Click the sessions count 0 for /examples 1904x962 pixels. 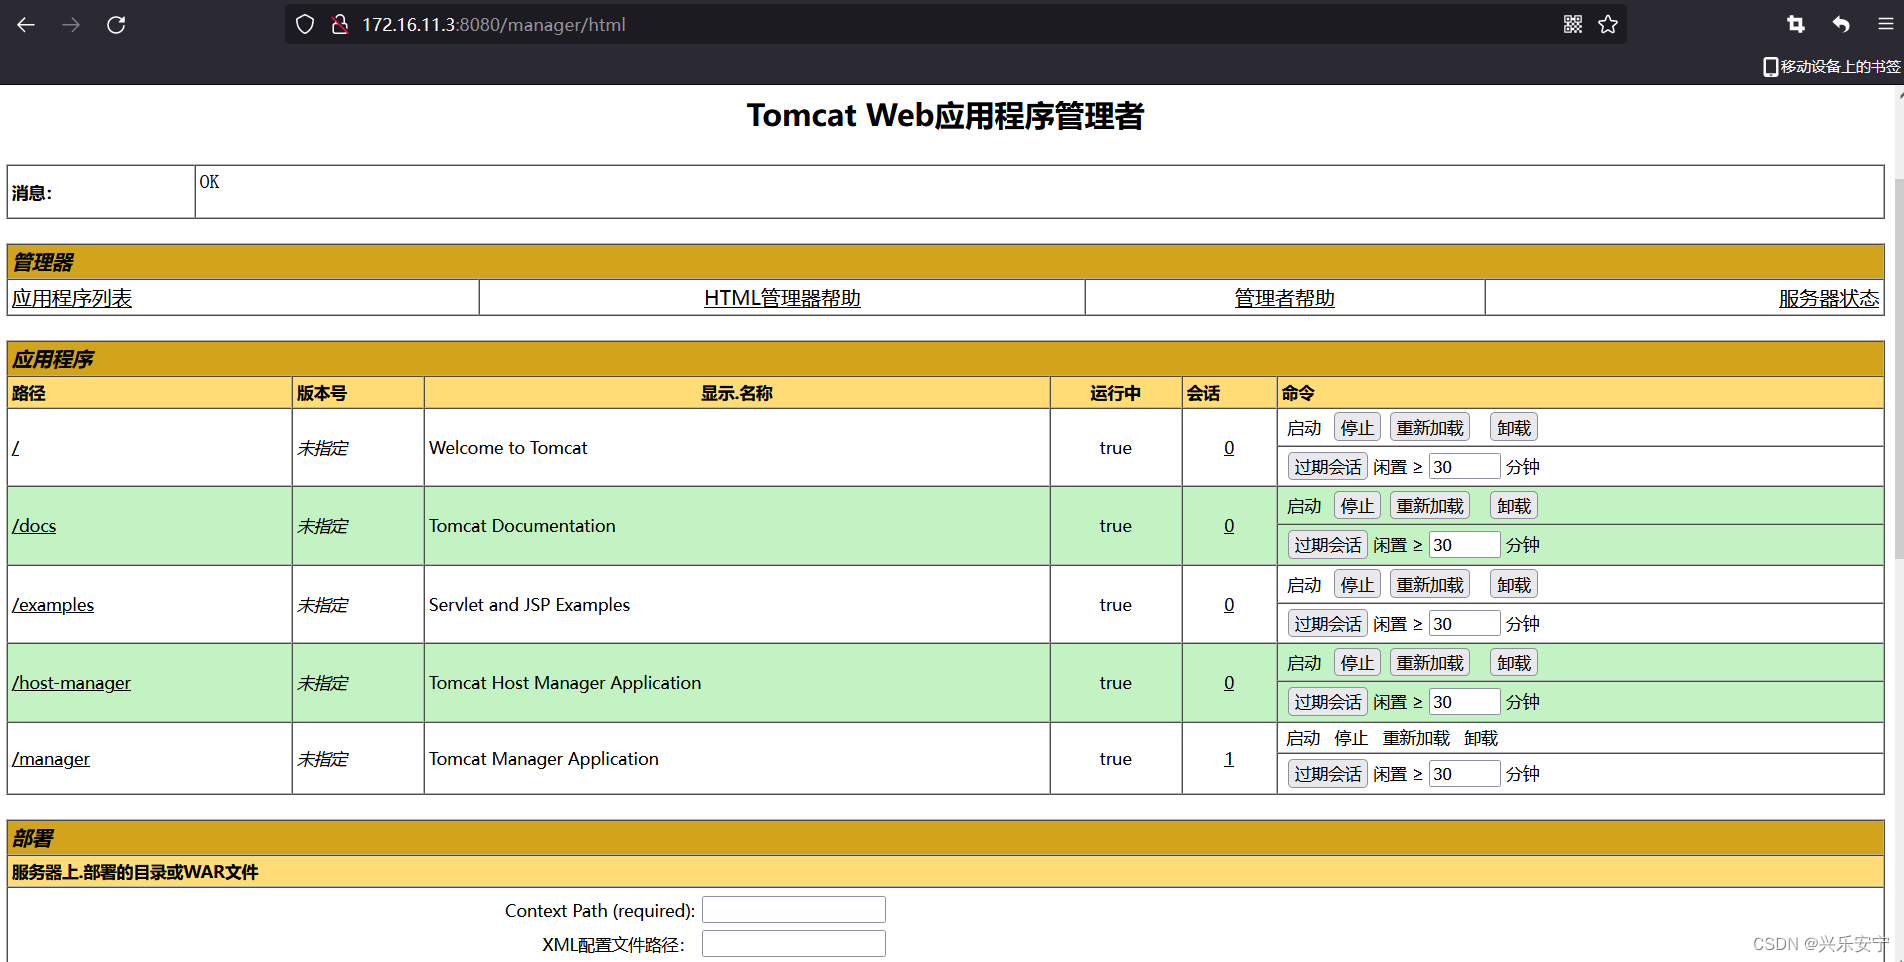click(x=1229, y=605)
